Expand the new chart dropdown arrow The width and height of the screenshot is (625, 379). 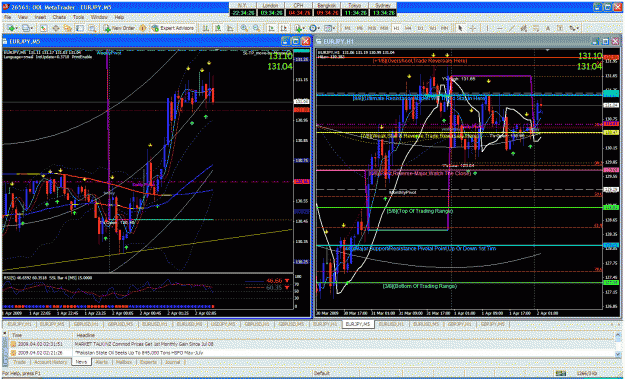(x=17, y=28)
